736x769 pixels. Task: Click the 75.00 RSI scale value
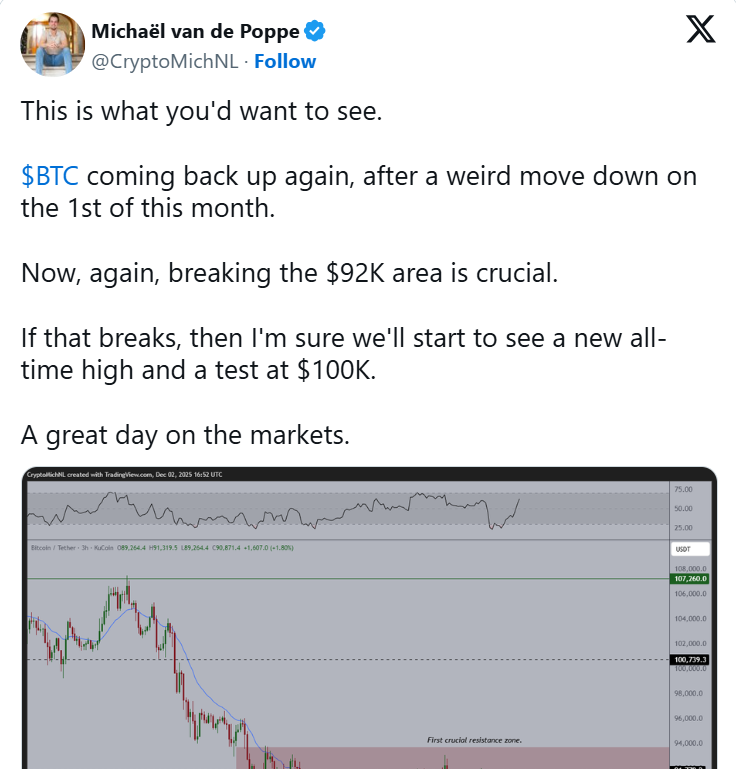(x=684, y=490)
